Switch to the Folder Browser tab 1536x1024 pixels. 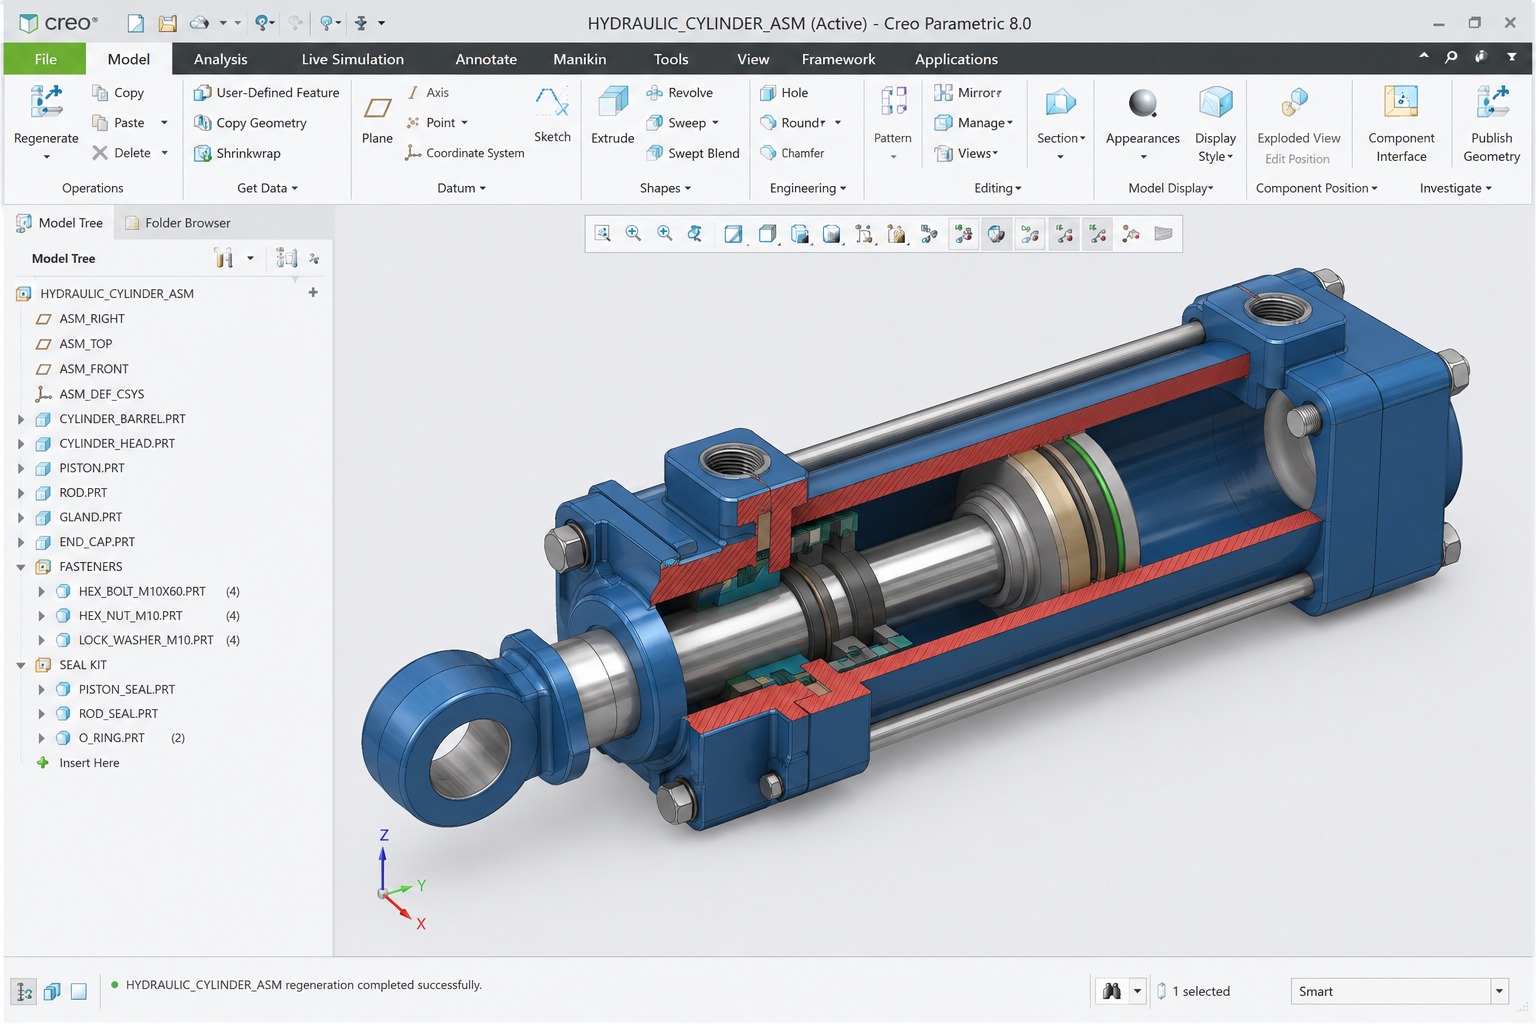(177, 223)
